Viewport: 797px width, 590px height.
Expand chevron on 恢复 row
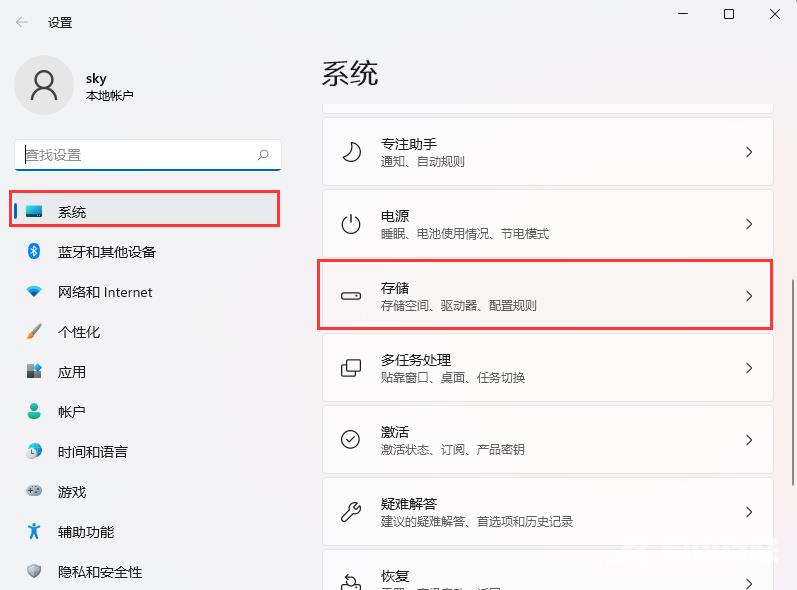click(749, 583)
